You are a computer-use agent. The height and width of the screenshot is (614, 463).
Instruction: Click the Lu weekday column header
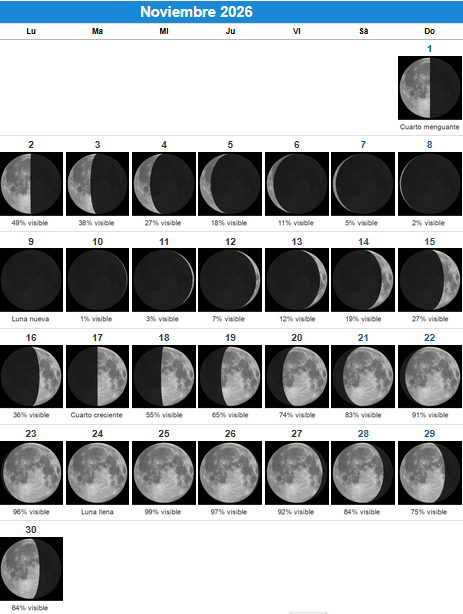(x=31, y=31)
